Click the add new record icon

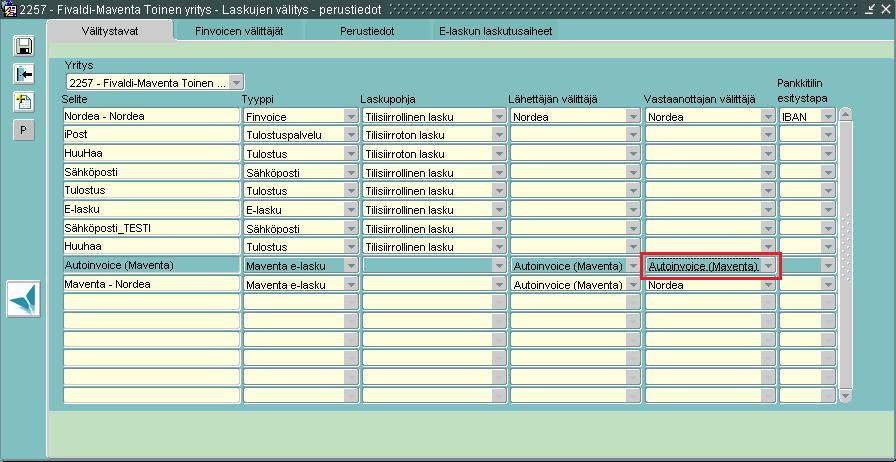(x=23, y=102)
